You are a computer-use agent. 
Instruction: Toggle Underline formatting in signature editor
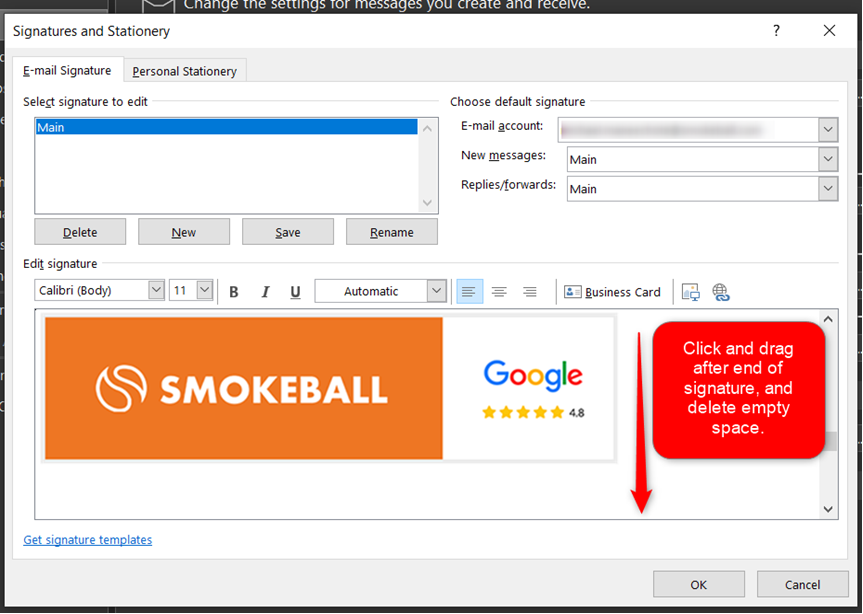coord(295,292)
